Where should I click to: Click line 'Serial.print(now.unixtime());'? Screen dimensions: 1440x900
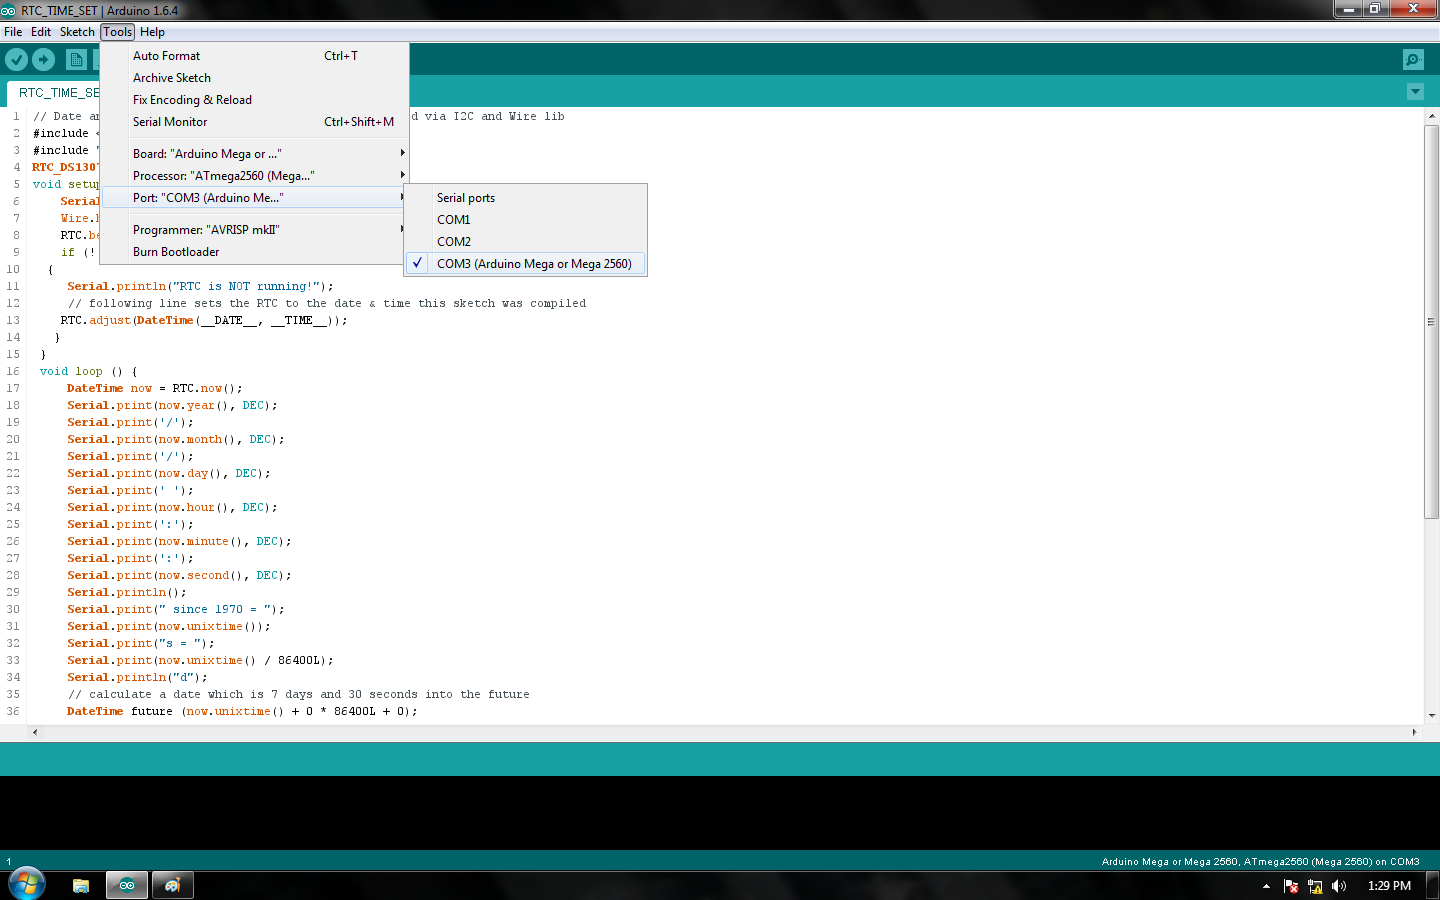(169, 626)
